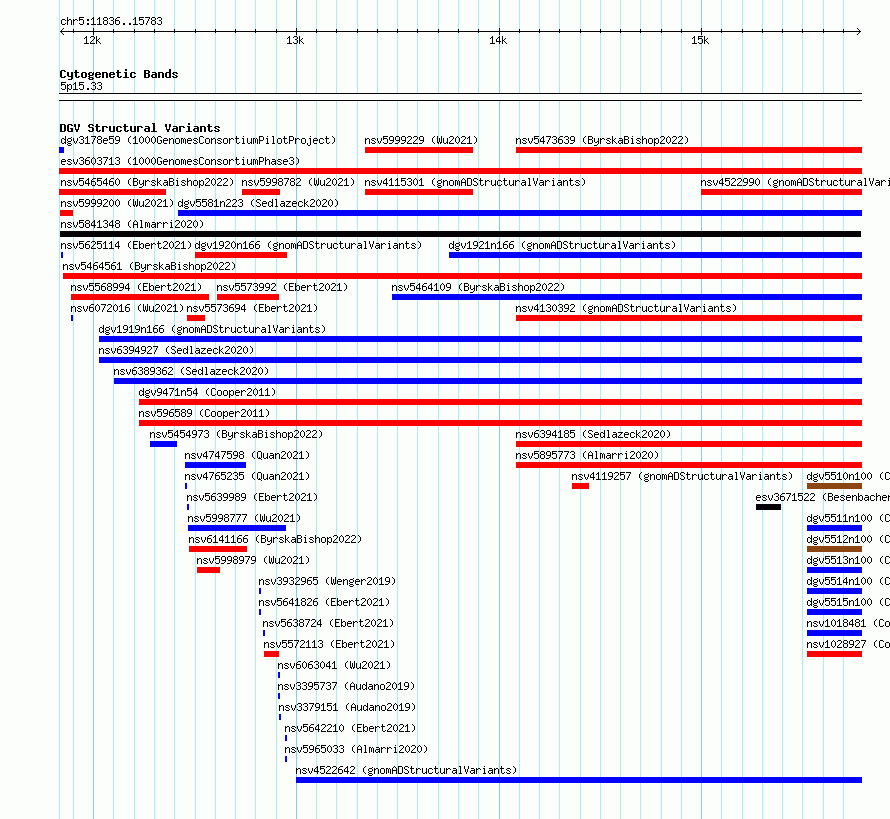Click nsv4747598 (Quan2021) label
This screenshot has height=819, width=890.
(x=247, y=455)
